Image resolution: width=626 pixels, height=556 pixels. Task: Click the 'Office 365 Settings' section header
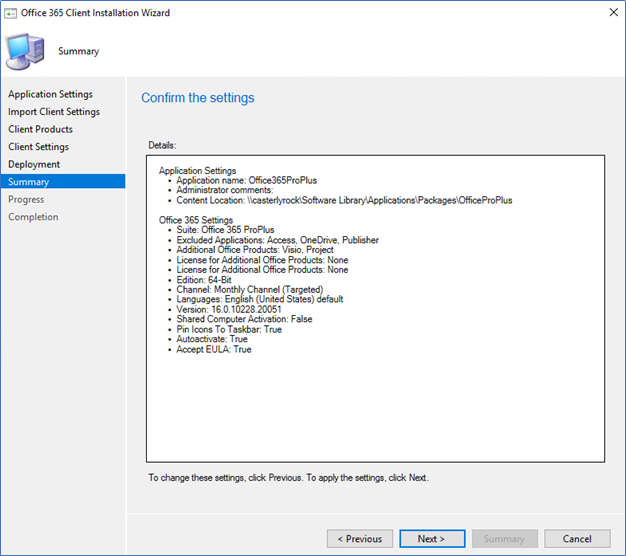click(x=196, y=220)
